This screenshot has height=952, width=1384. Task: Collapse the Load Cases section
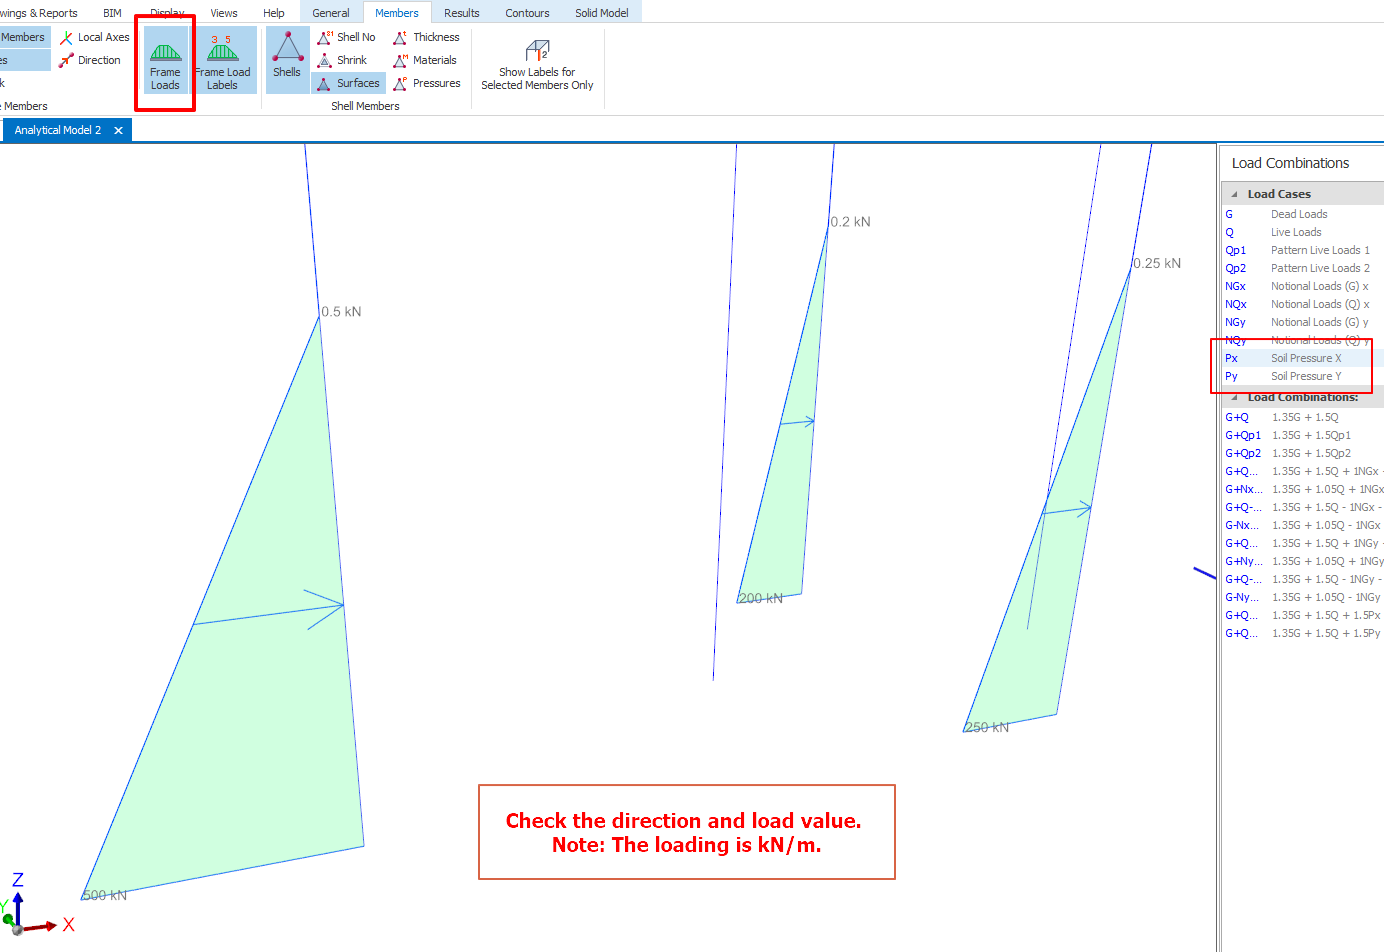tap(1232, 193)
